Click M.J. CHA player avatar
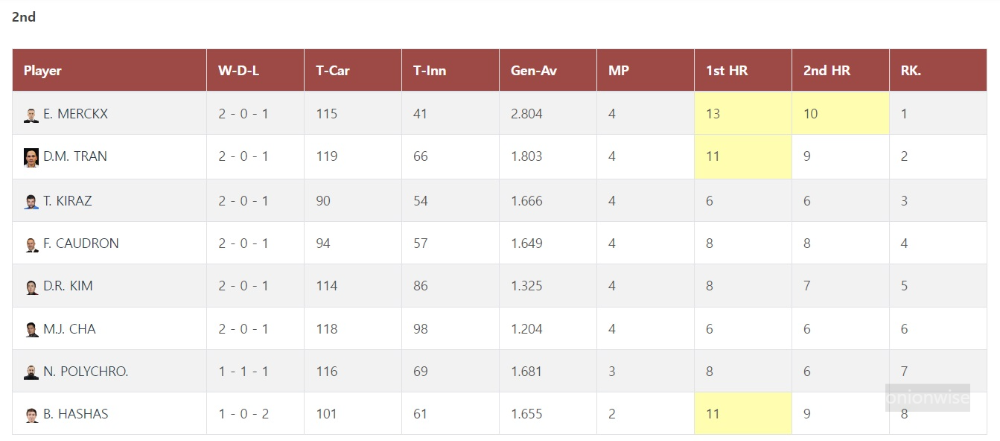1000x441 pixels. point(31,330)
